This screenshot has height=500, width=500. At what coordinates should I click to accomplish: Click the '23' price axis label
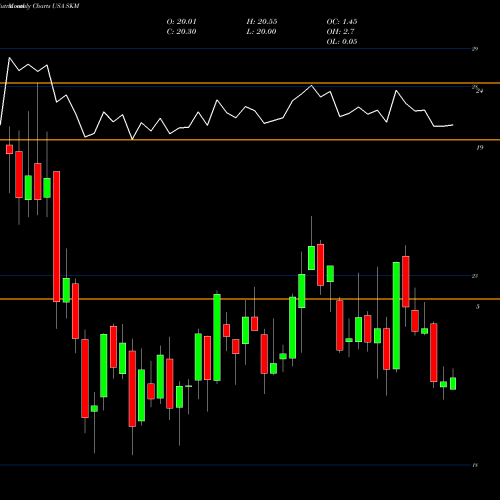[x=475, y=276]
